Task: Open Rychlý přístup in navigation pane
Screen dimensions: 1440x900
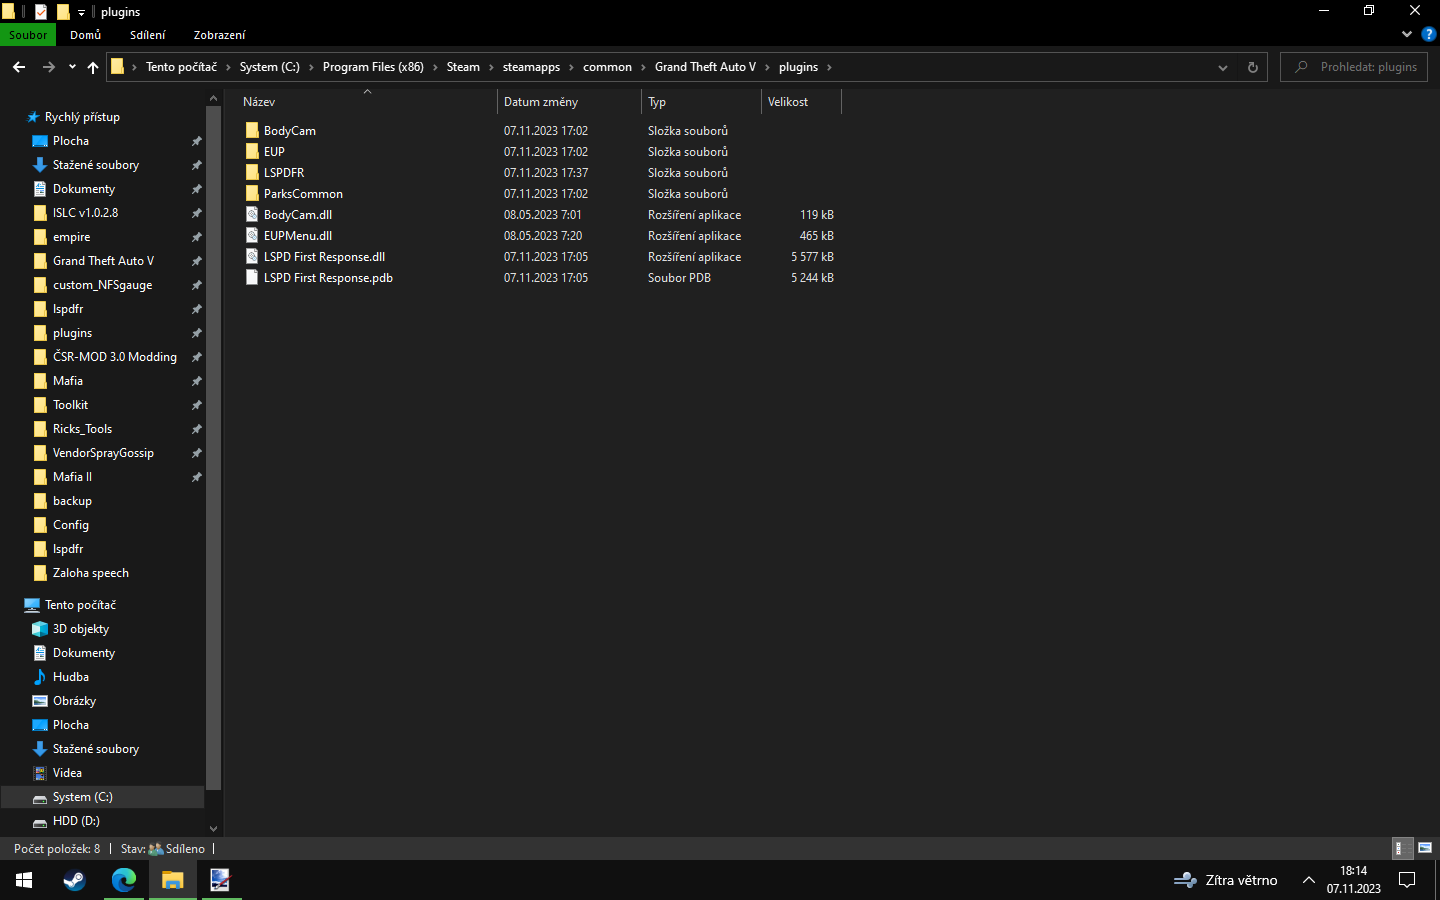Action: click(x=82, y=117)
